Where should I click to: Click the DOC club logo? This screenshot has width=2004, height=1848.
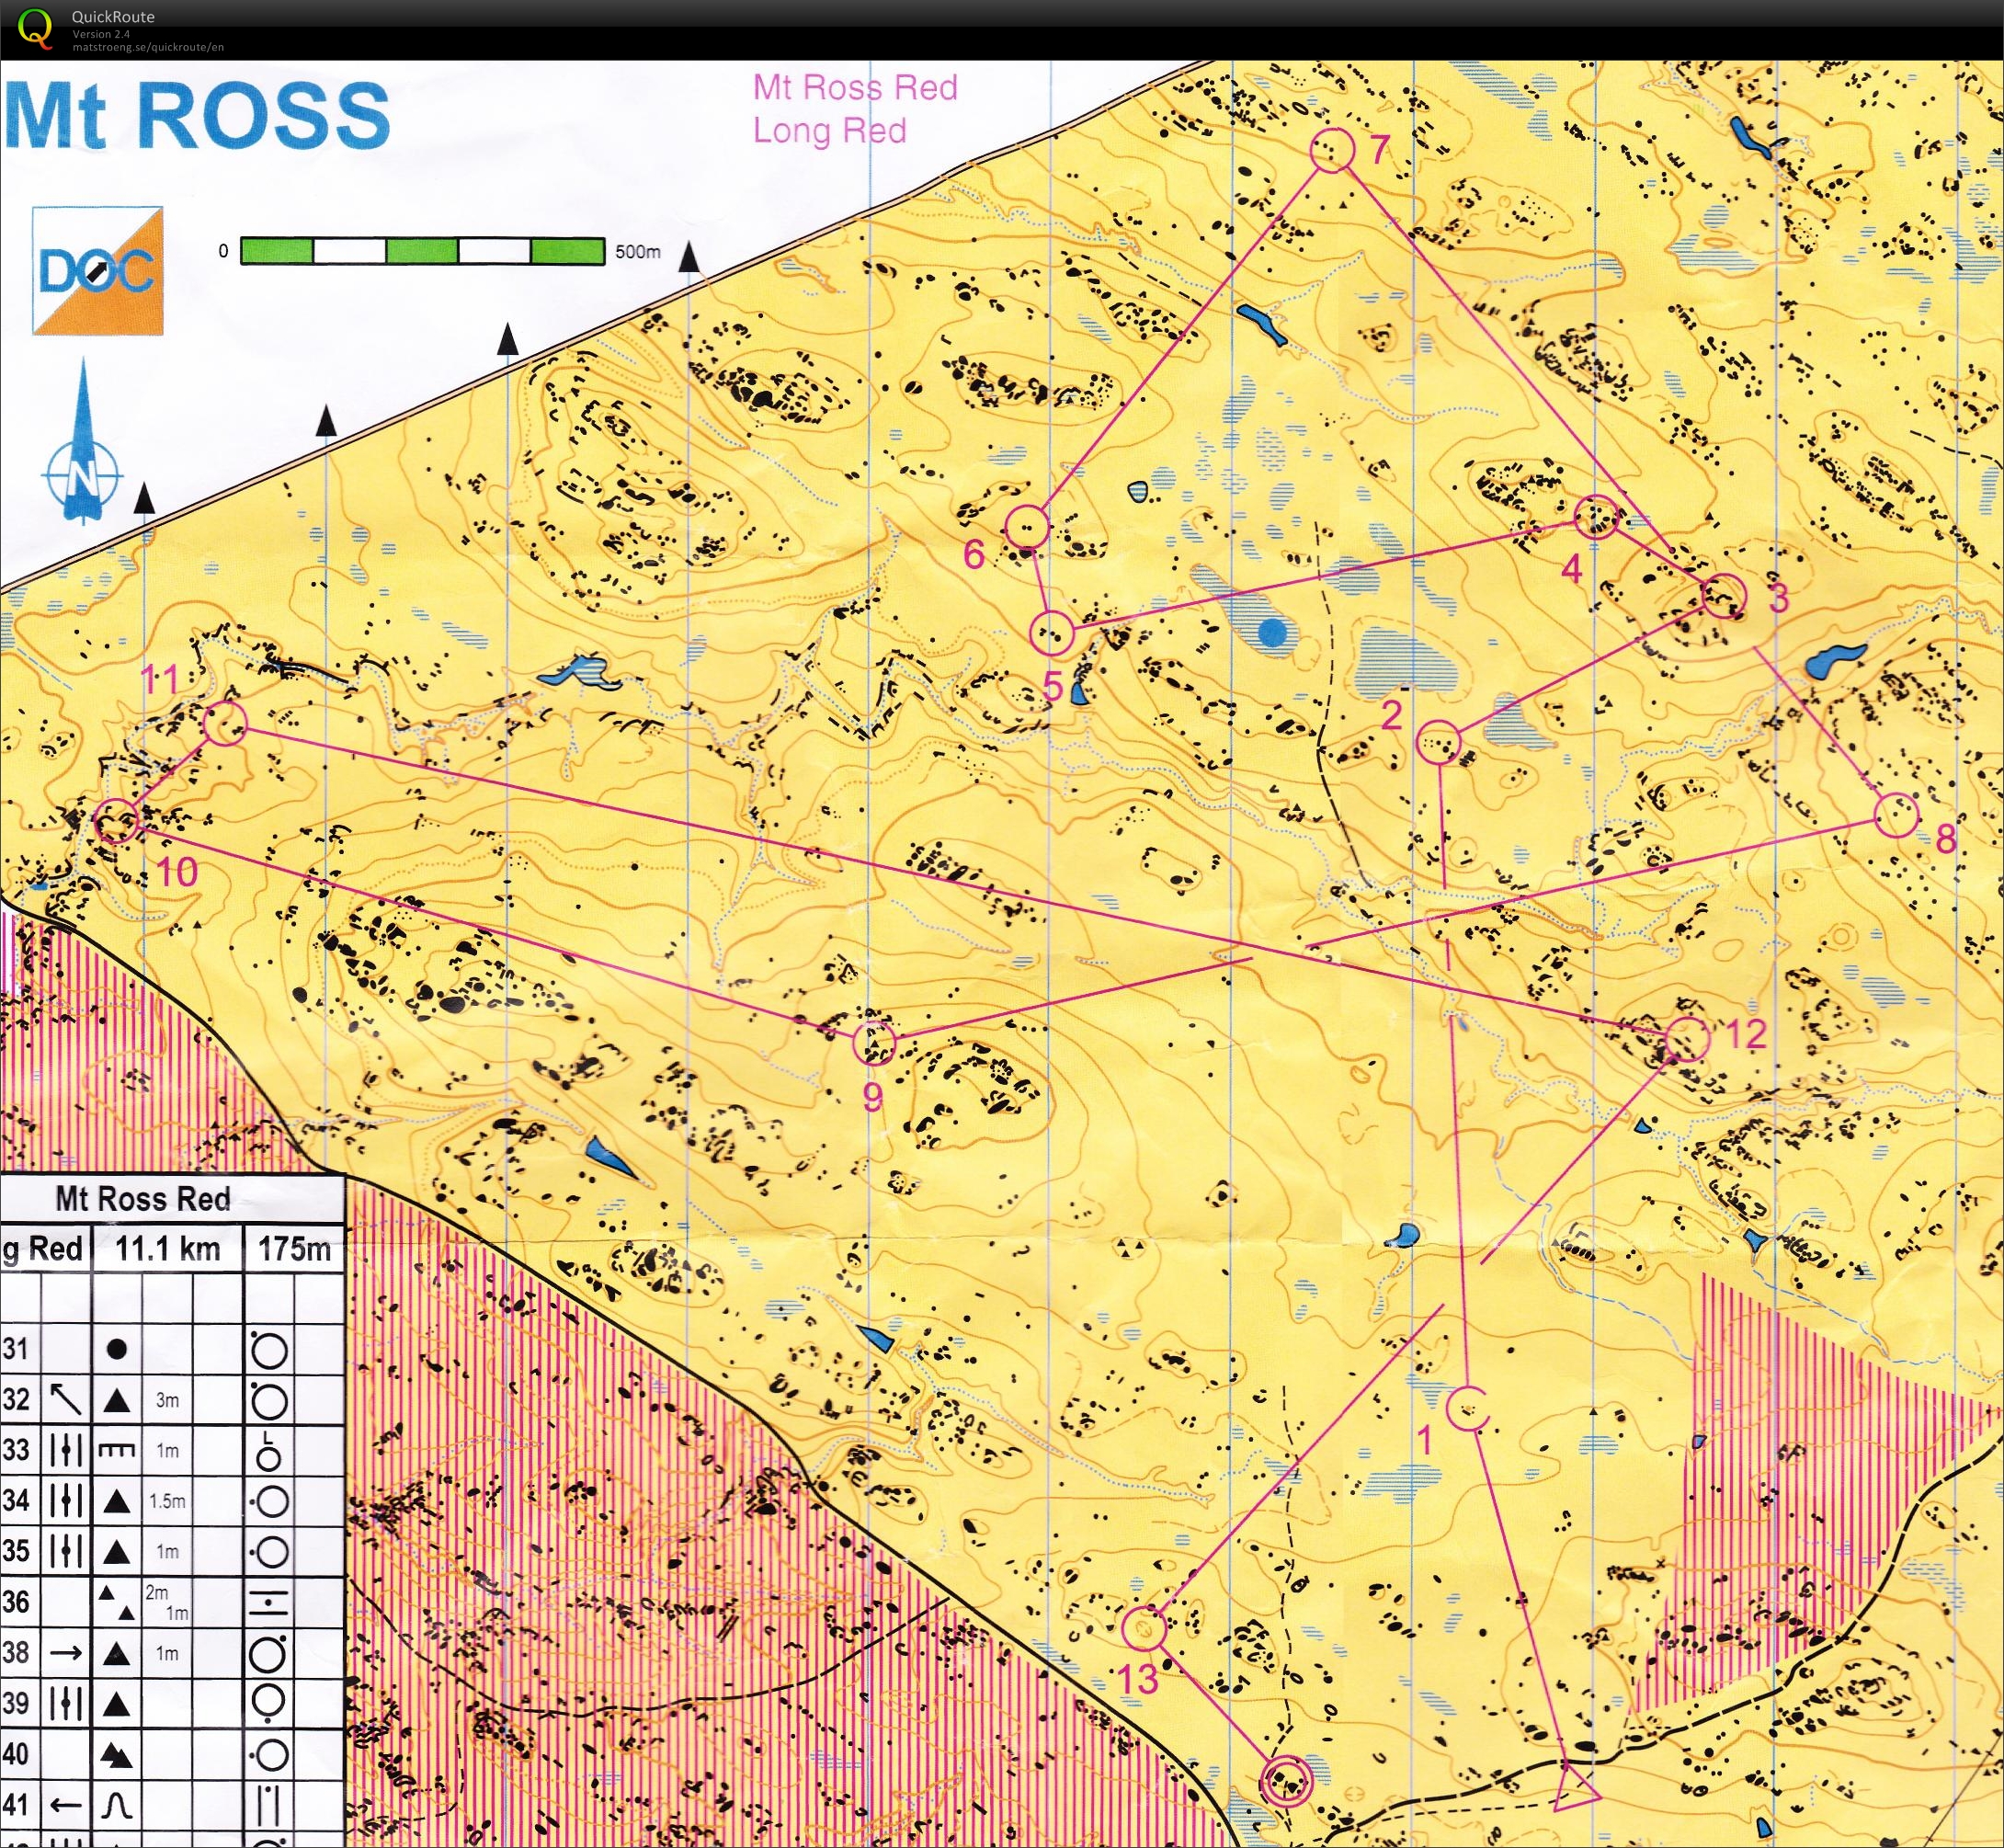point(97,270)
